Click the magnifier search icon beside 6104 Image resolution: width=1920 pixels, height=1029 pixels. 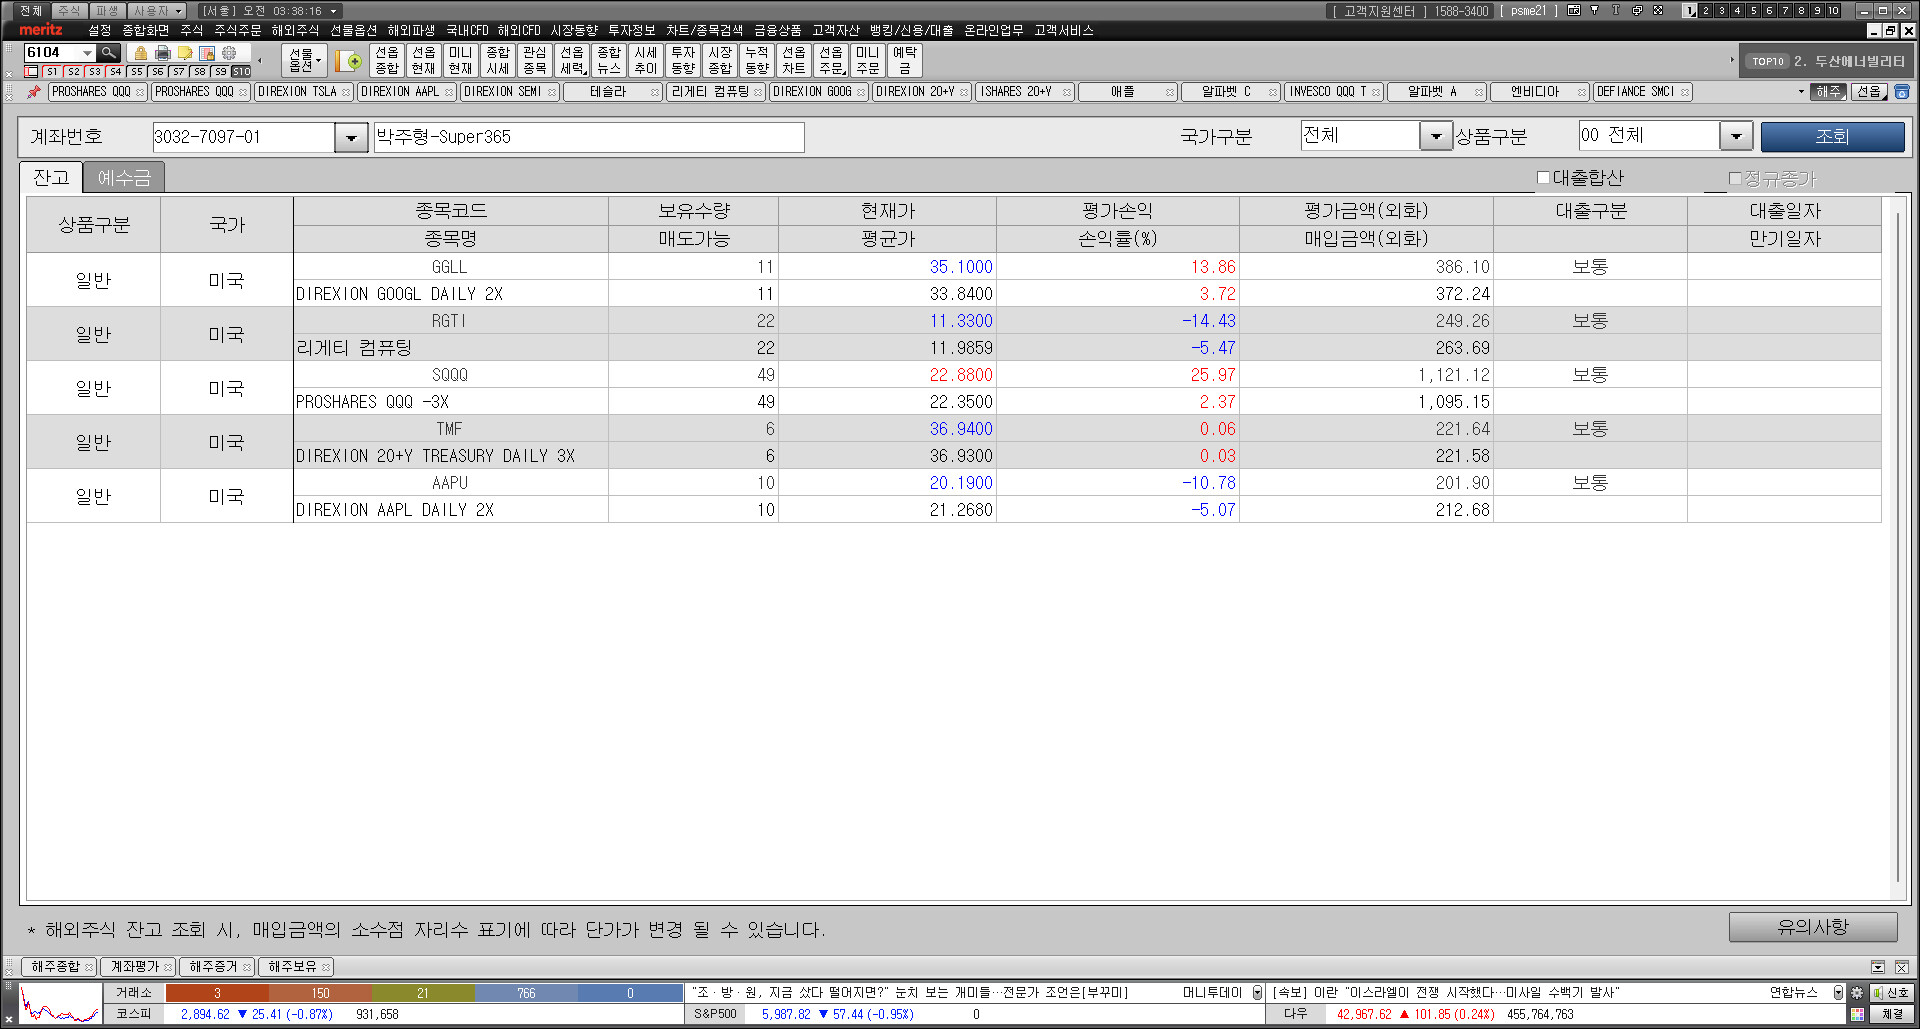pos(109,53)
